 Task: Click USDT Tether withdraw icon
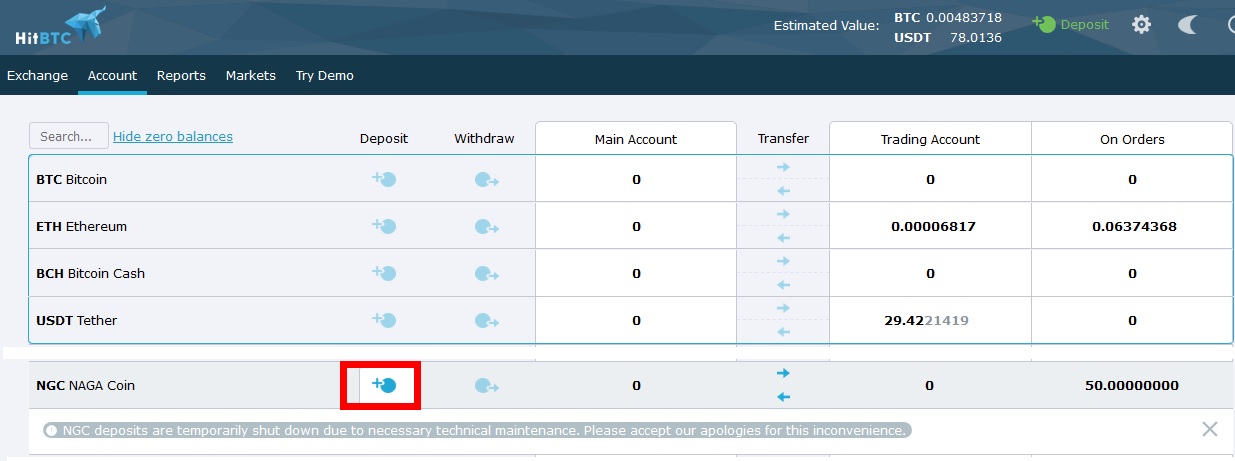click(x=486, y=321)
